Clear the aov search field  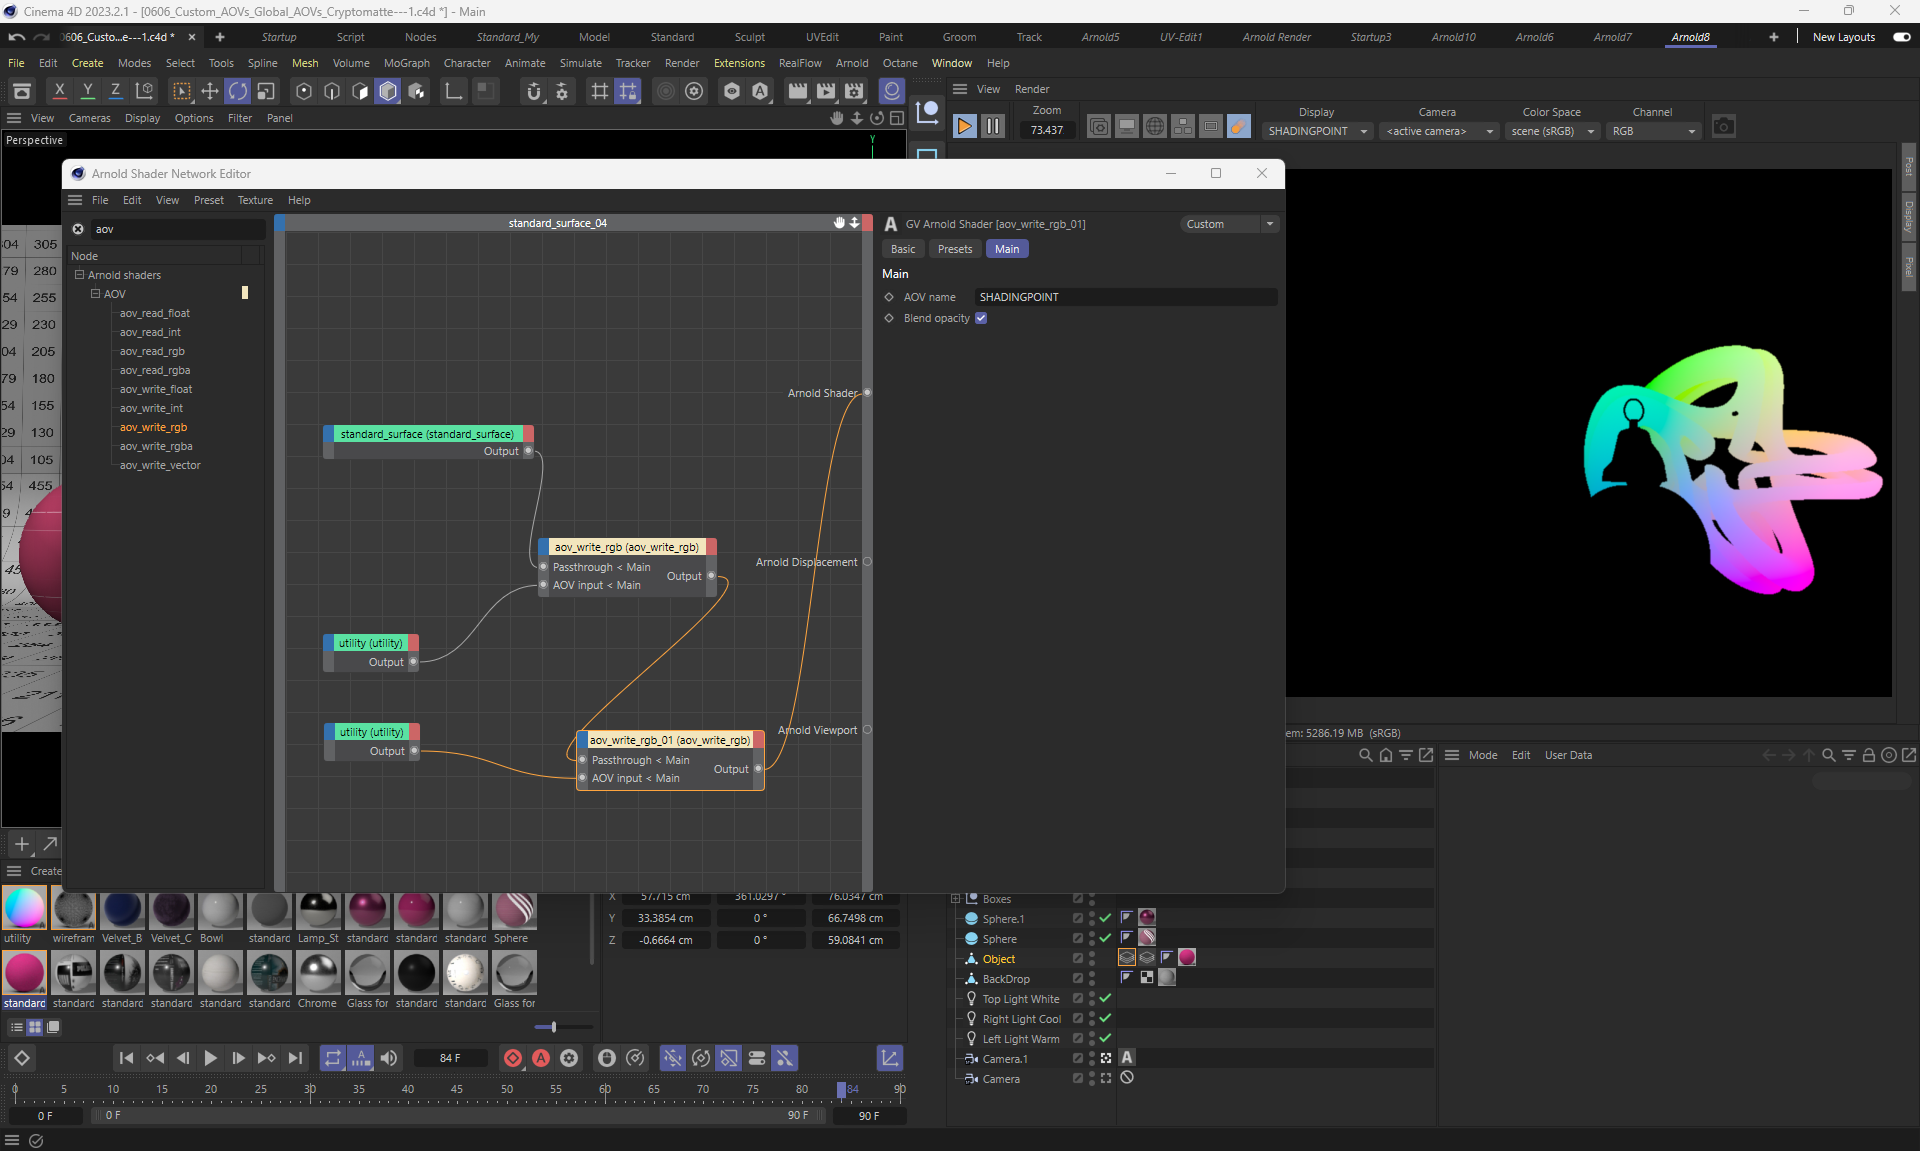pyautogui.click(x=78, y=229)
